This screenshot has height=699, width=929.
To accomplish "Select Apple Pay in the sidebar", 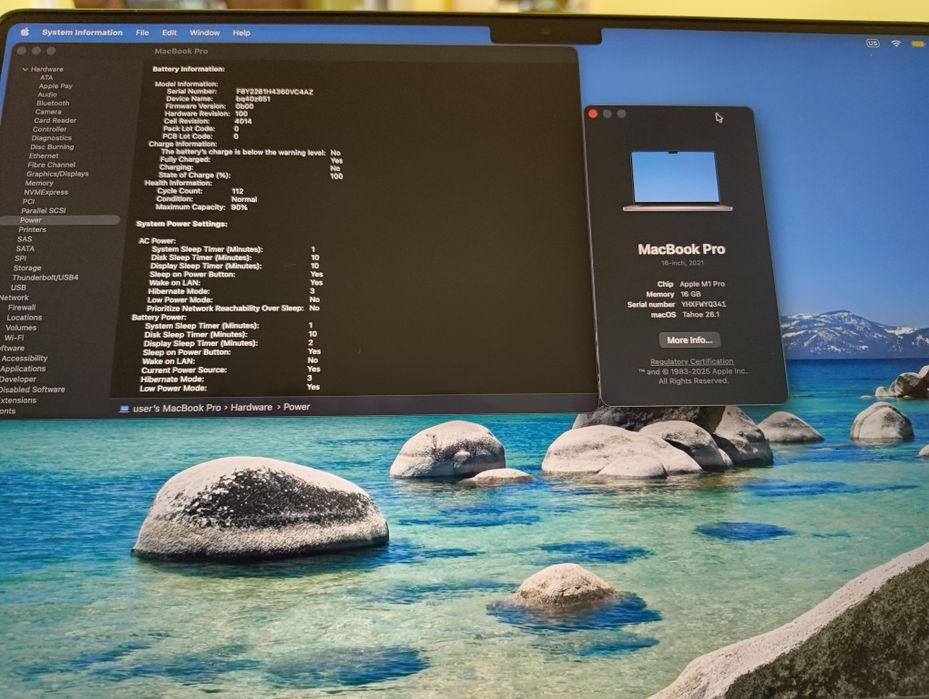I will point(56,86).
